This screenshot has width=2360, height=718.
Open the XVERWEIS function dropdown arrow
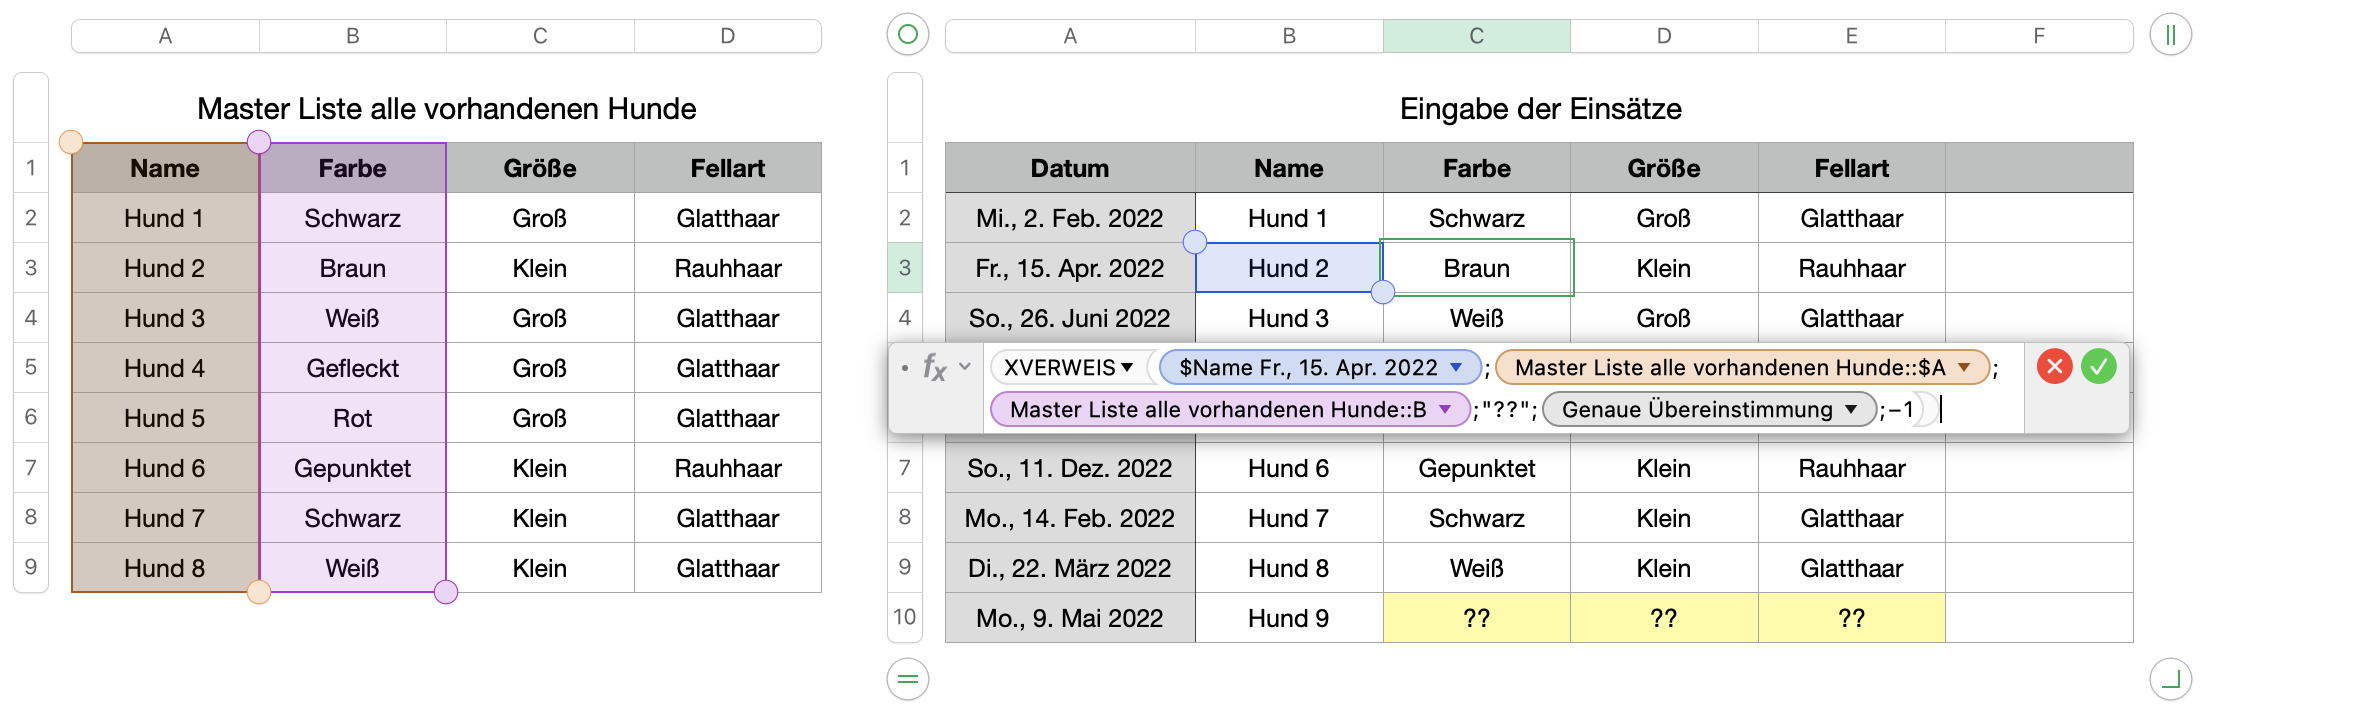pos(1127,367)
